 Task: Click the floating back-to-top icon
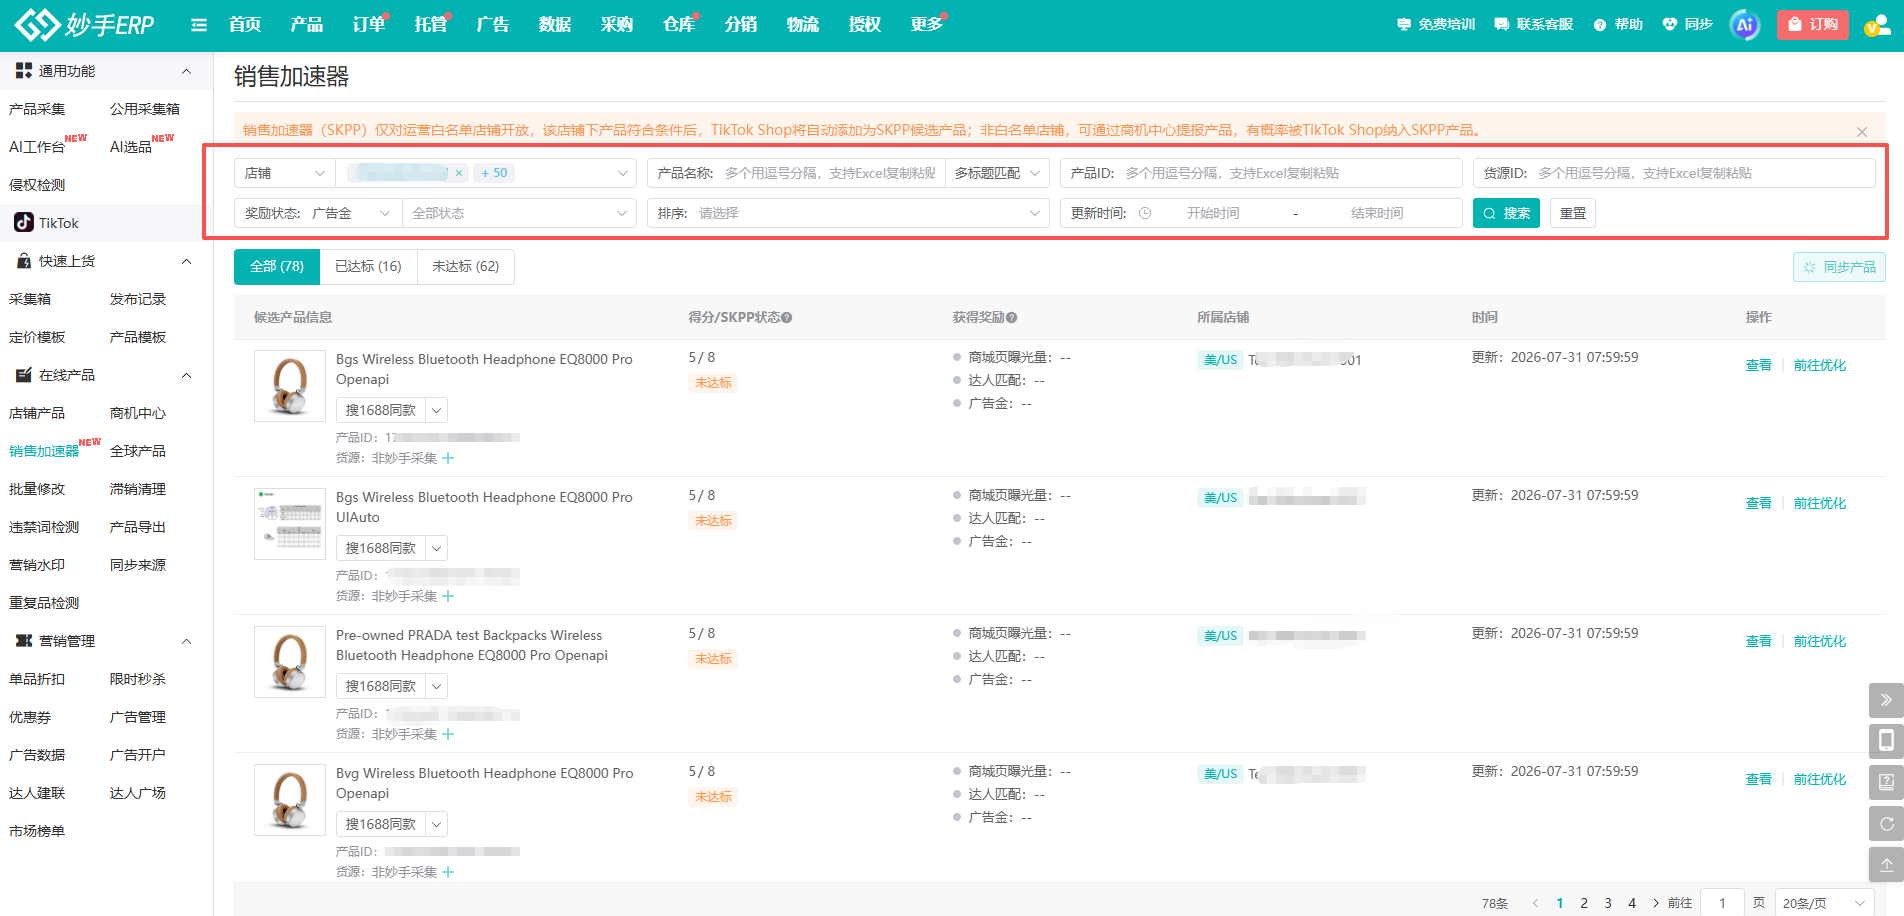pos(1886,864)
